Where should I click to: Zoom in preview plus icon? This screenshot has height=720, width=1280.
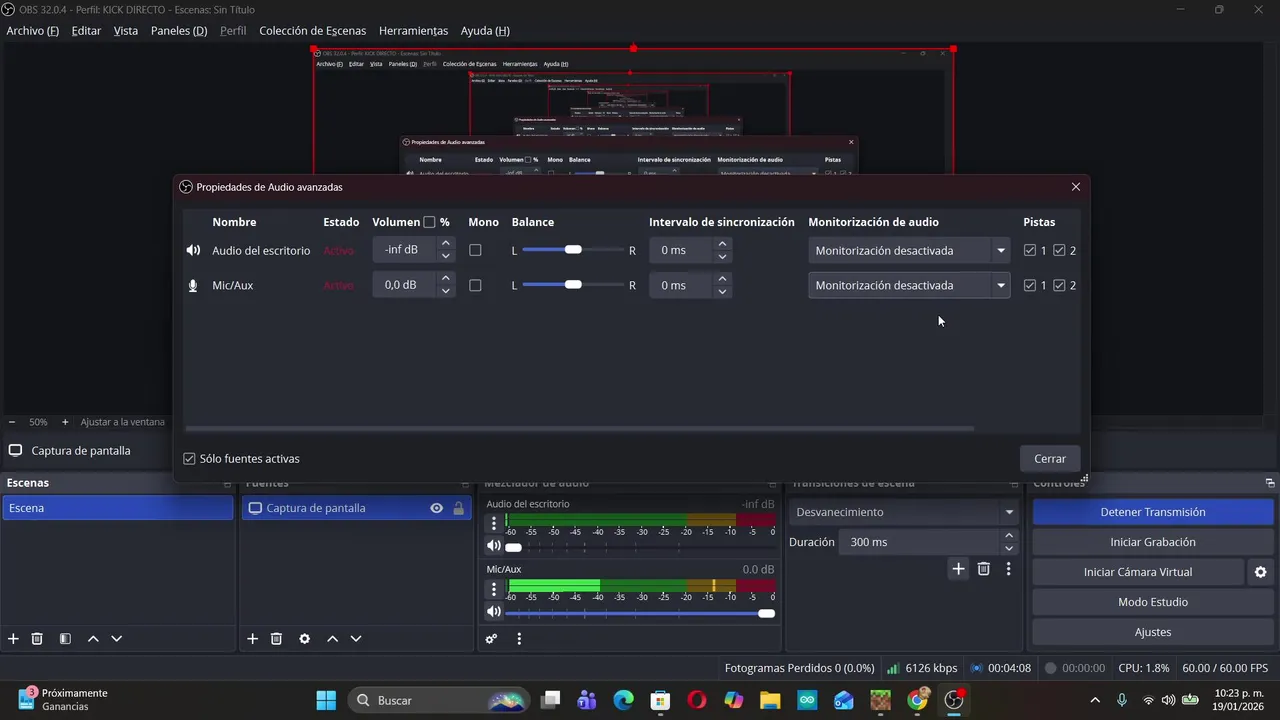click(65, 422)
